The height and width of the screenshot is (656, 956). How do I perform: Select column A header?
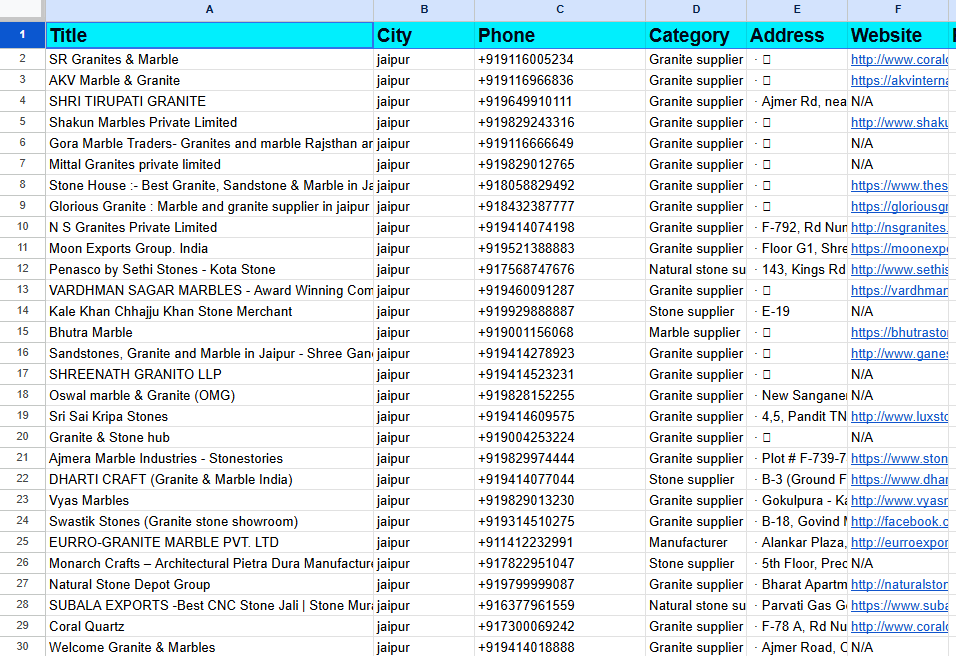tap(209, 10)
